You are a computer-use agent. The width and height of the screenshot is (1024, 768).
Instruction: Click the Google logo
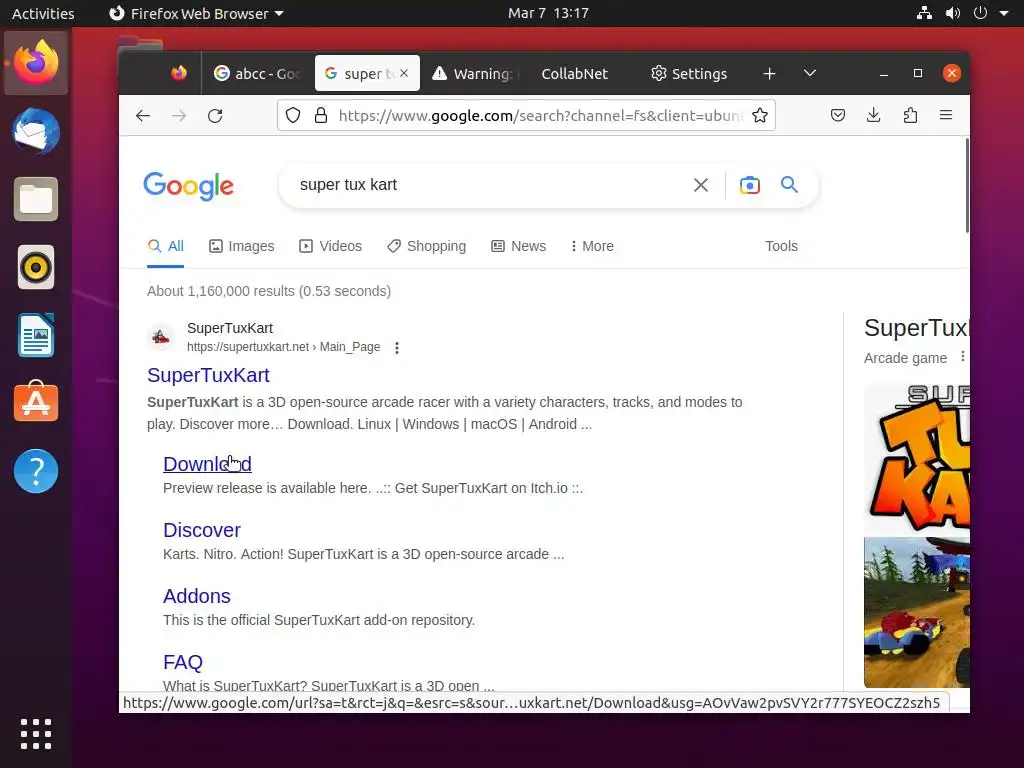coord(189,186)
